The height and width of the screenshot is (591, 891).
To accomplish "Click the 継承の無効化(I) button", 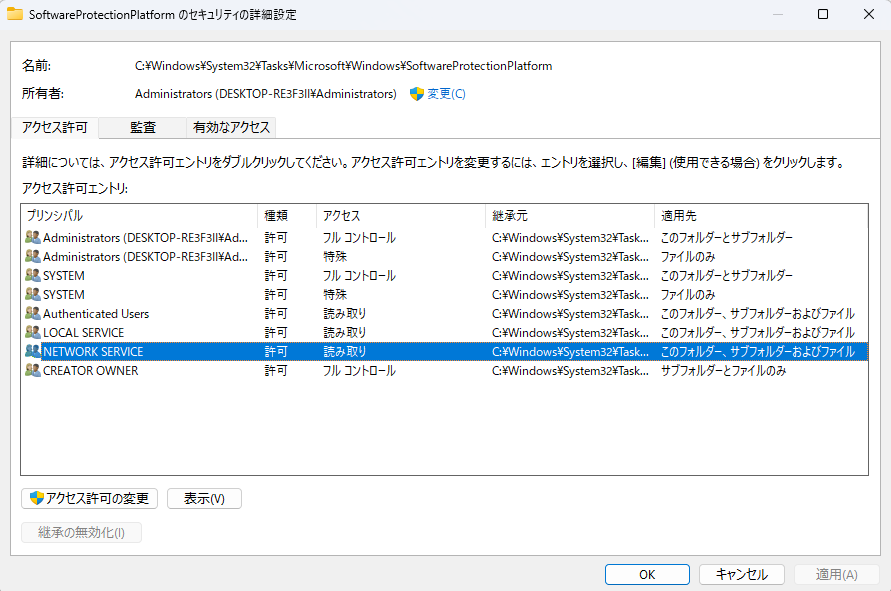I will click(x=81, y=532).
